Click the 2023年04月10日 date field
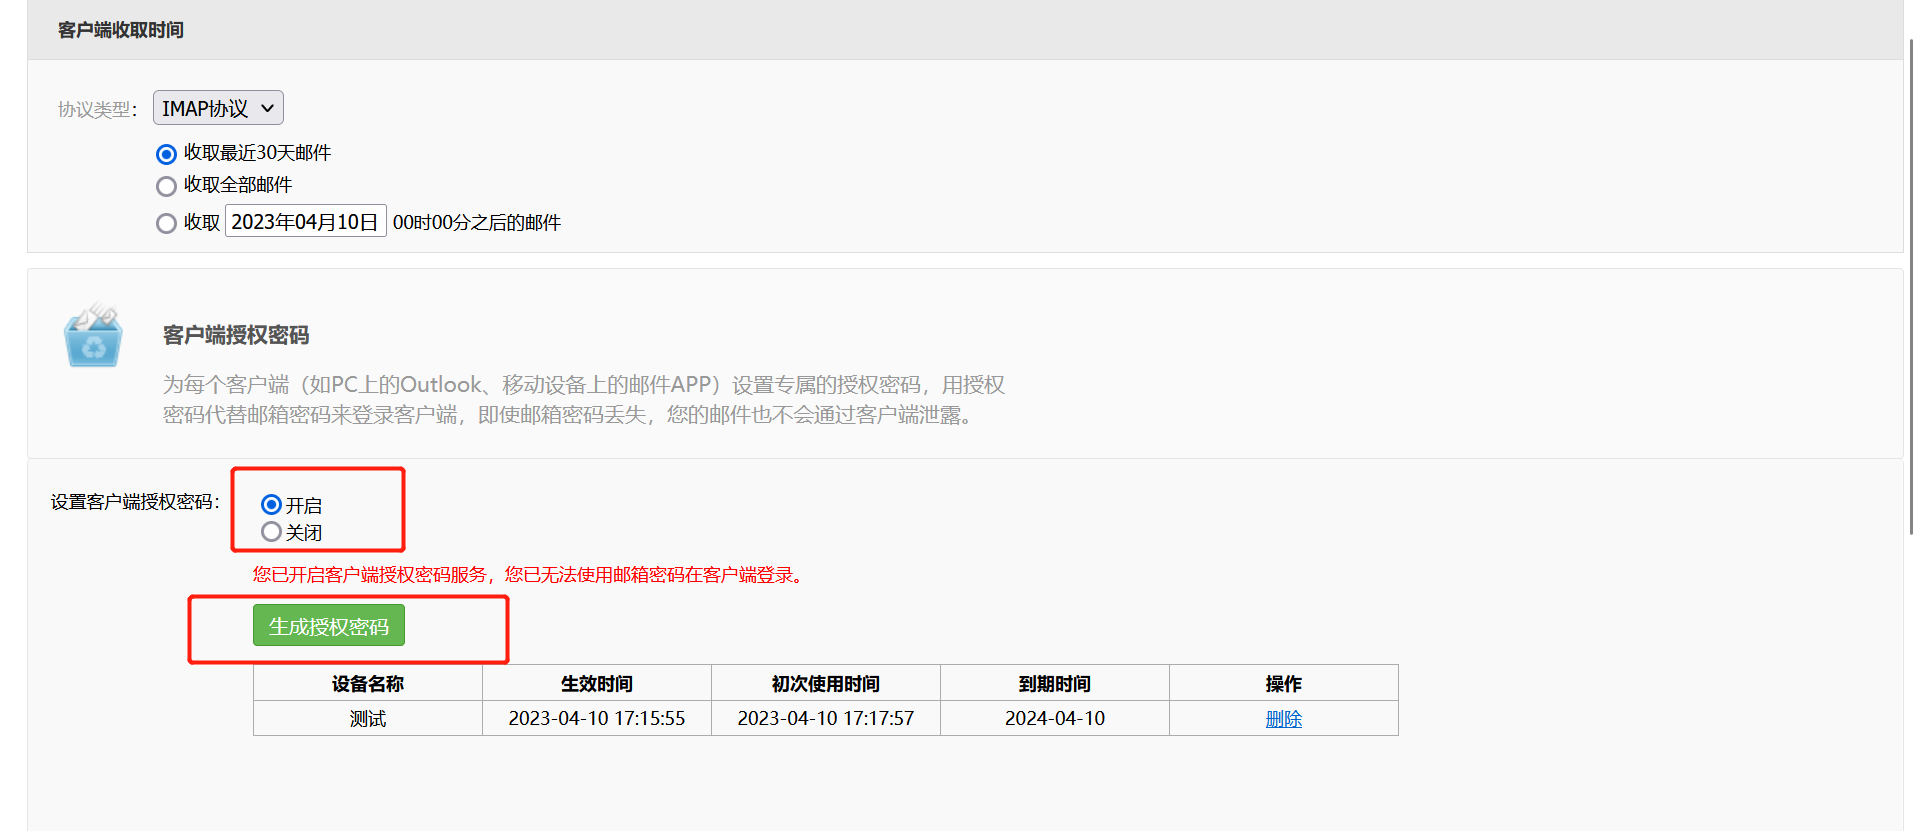The width and height of the screenshot is (1915, 831). 305,222
